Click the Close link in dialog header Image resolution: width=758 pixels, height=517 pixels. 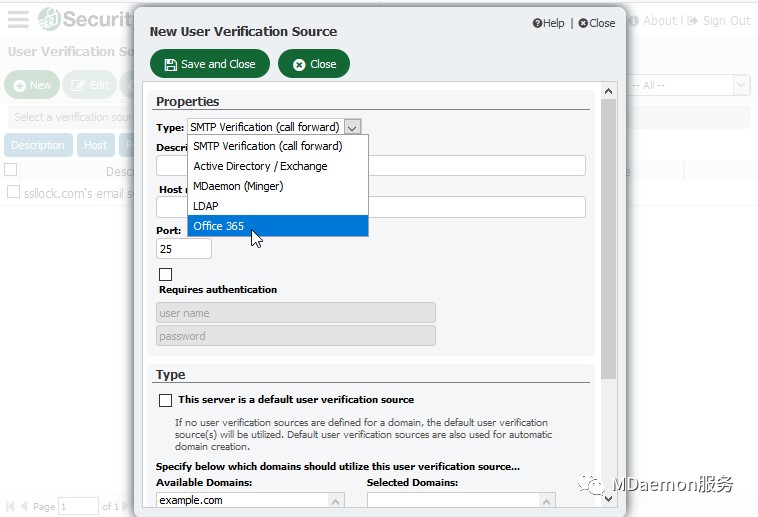[597, 23]
